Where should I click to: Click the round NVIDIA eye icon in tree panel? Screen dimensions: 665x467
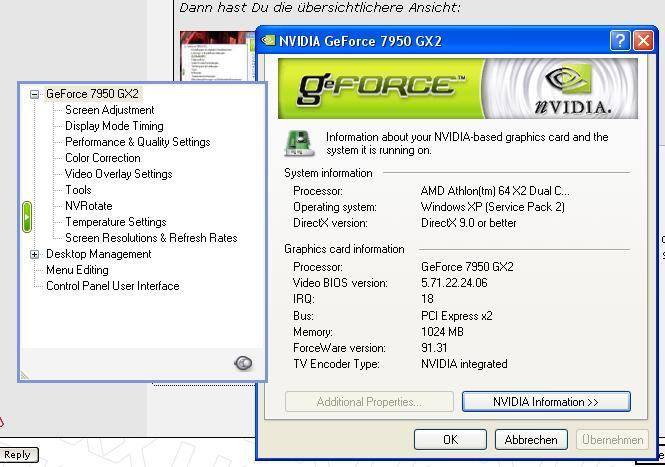pos(243,363)
